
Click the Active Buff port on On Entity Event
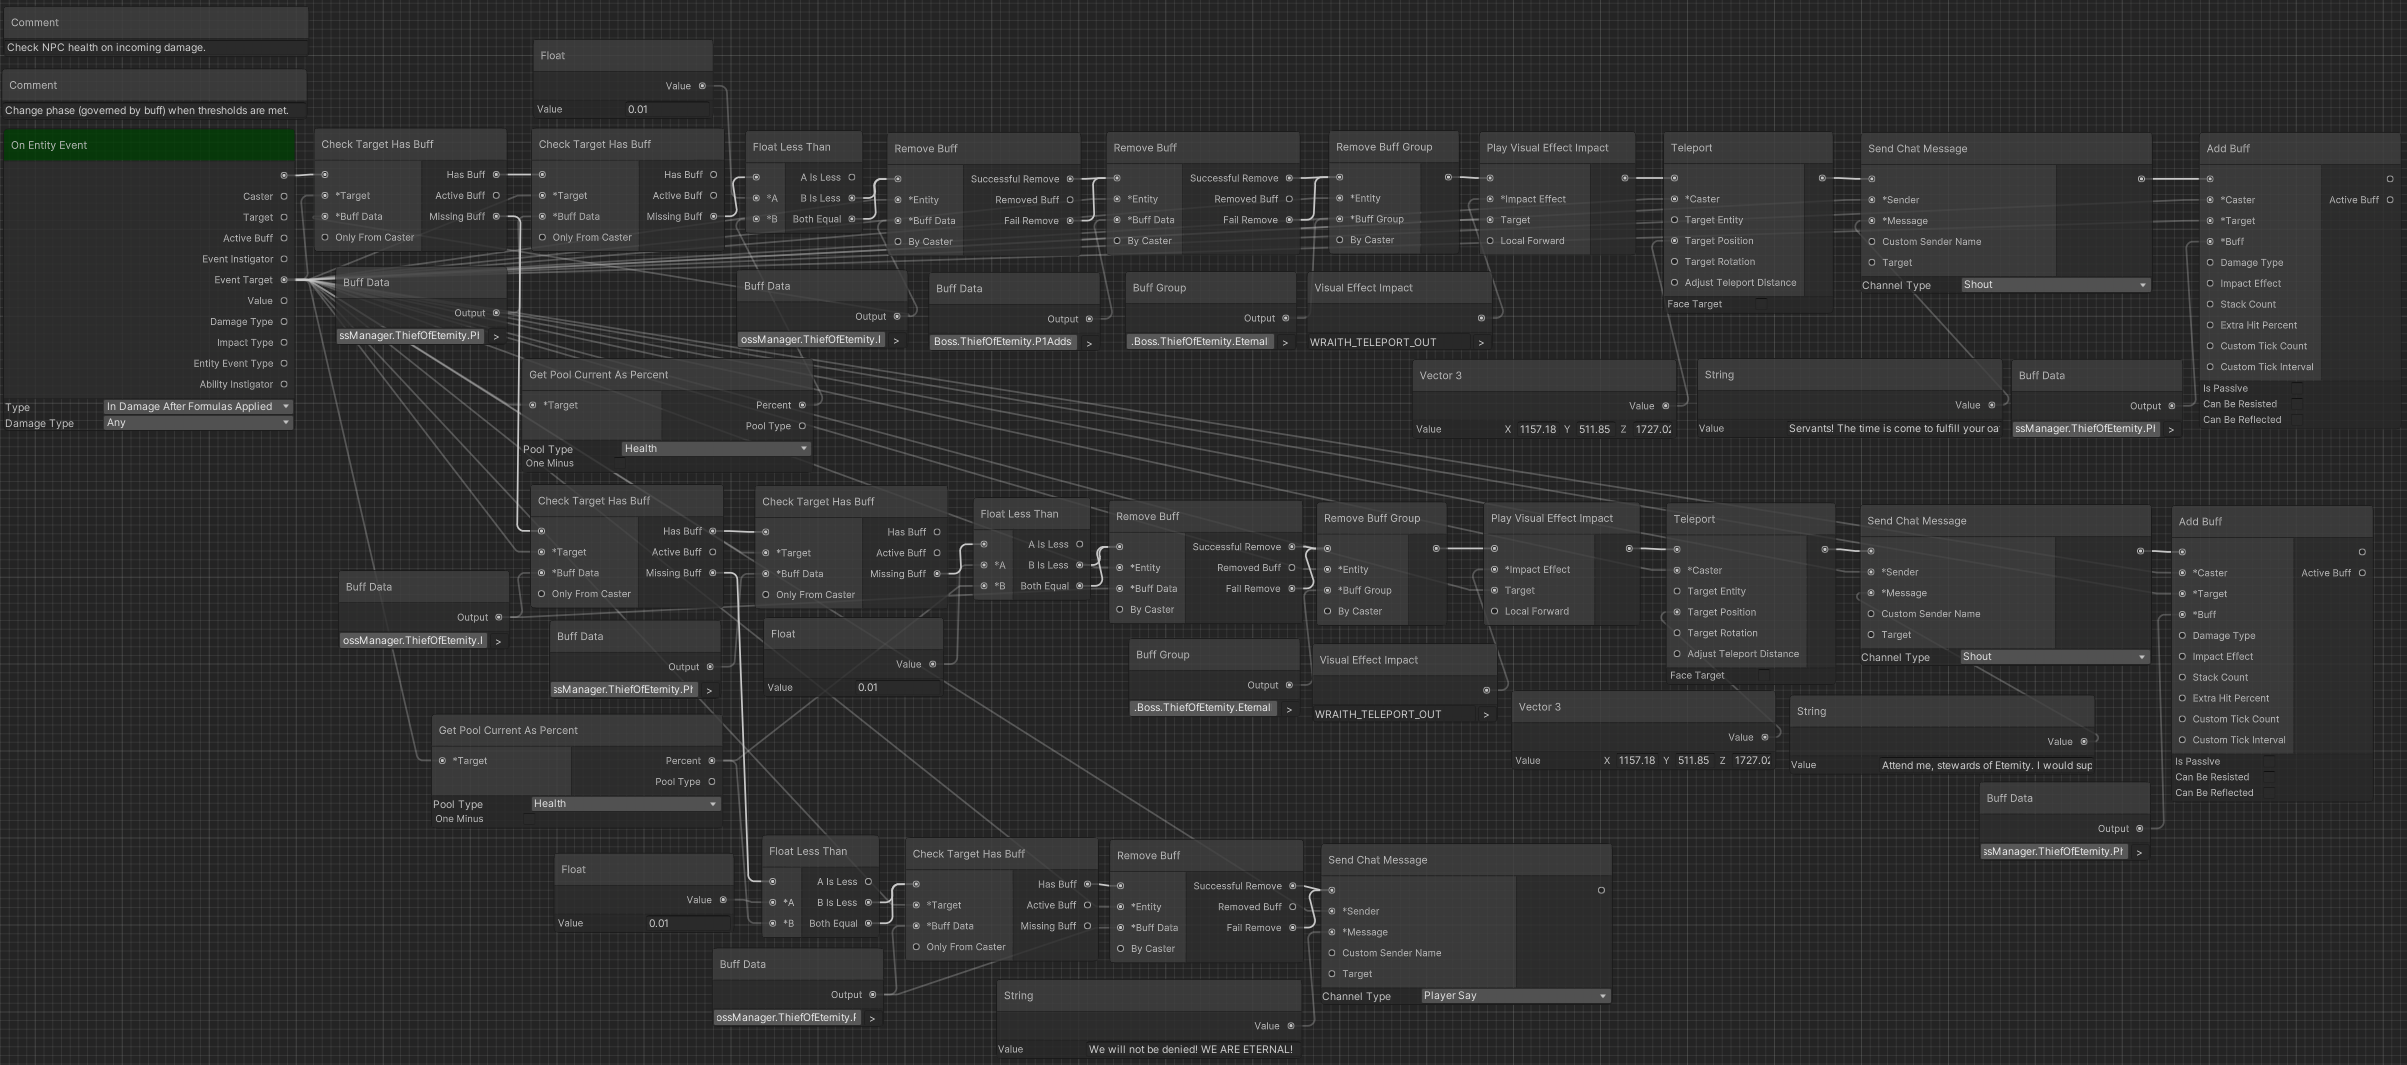[x=284, y=238]
